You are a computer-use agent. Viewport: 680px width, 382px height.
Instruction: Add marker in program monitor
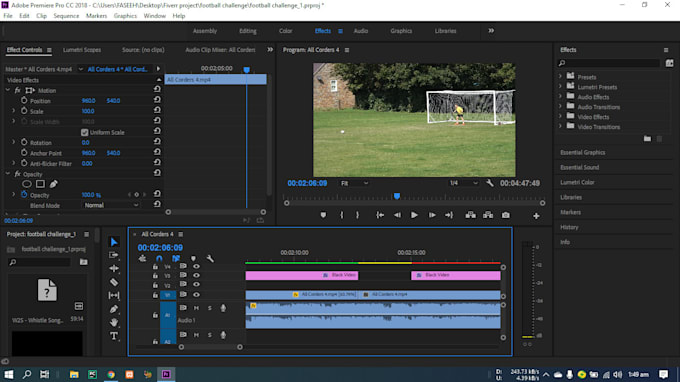point(323,215)
